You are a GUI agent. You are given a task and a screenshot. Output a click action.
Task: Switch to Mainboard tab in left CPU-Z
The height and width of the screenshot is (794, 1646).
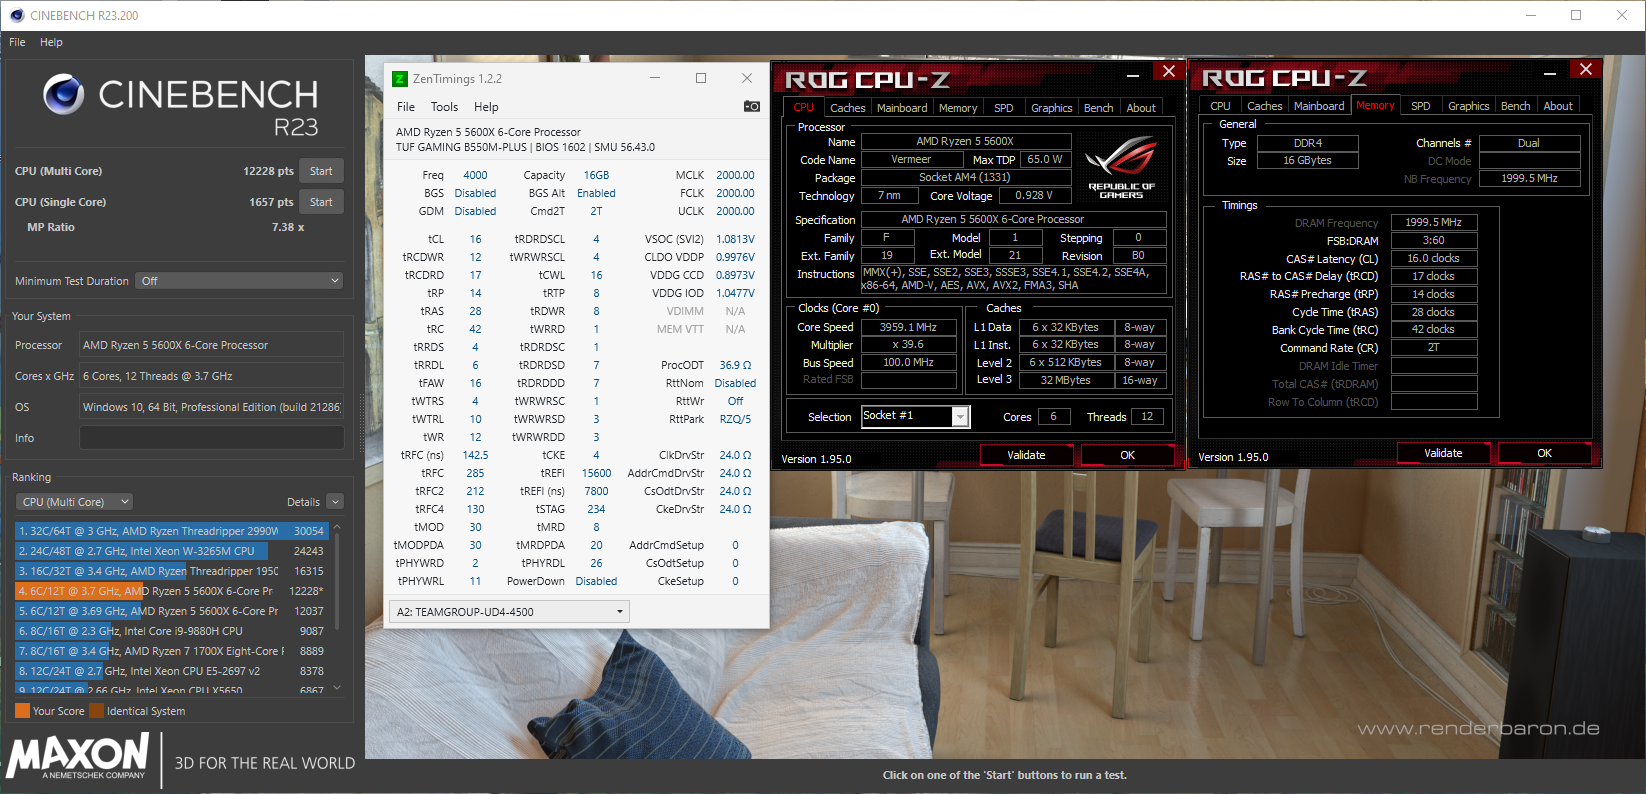click(902, 108)
